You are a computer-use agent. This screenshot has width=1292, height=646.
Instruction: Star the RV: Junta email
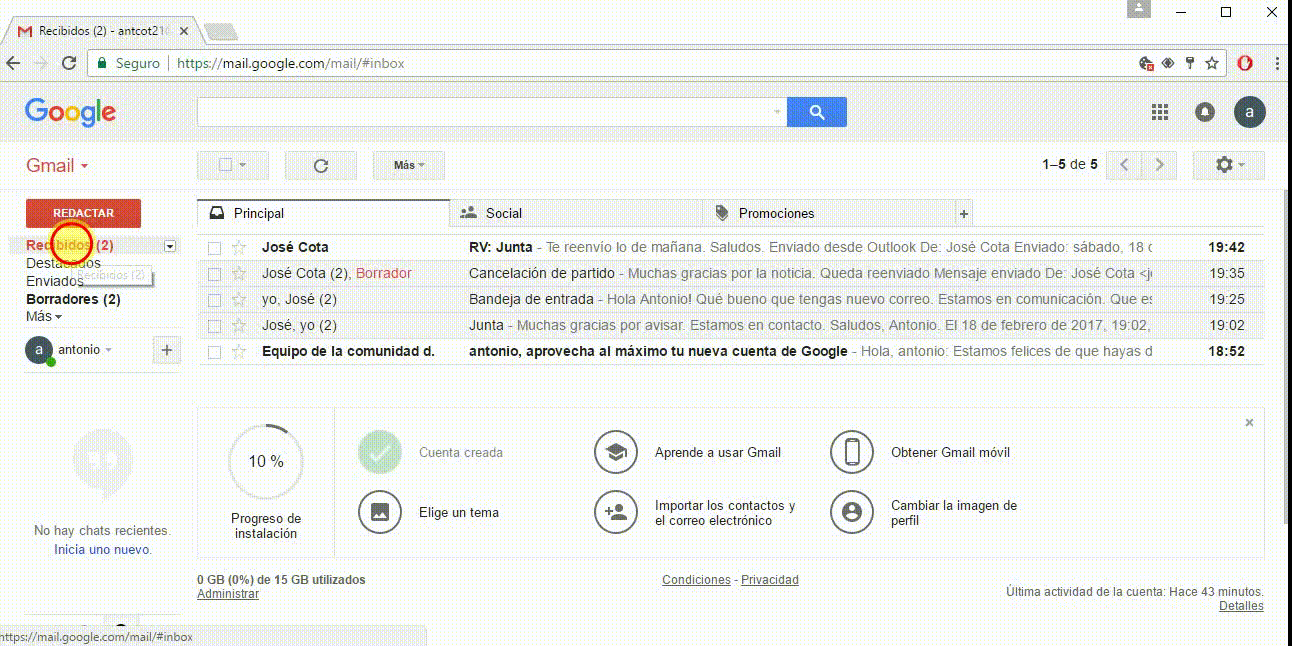click(x=239, y=247)
